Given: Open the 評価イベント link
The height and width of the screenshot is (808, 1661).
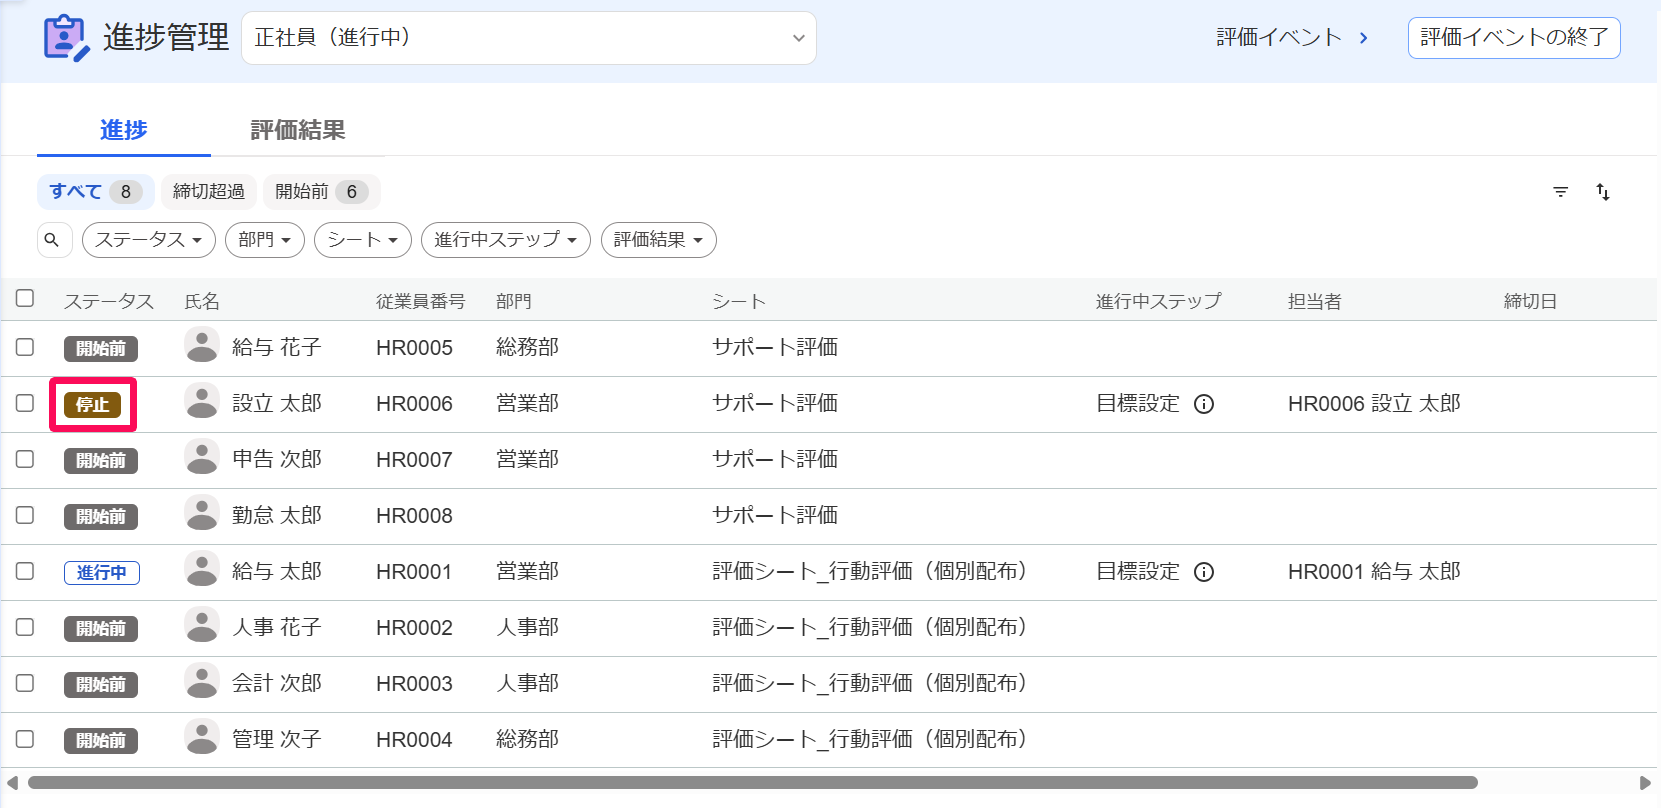Looking at the screenshot, I should tap(1292, 38).
